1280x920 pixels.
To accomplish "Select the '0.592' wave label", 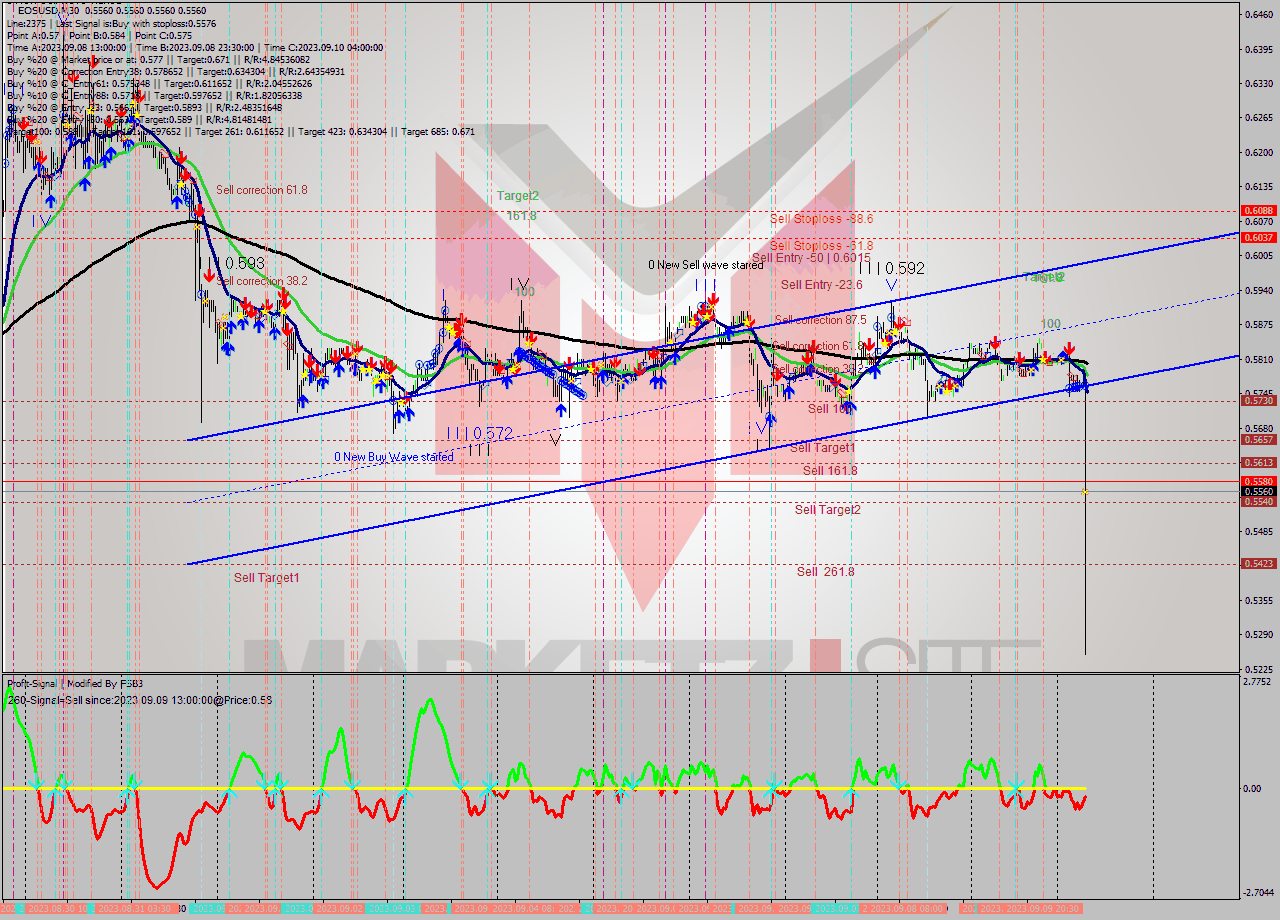I will coord(903,268).
